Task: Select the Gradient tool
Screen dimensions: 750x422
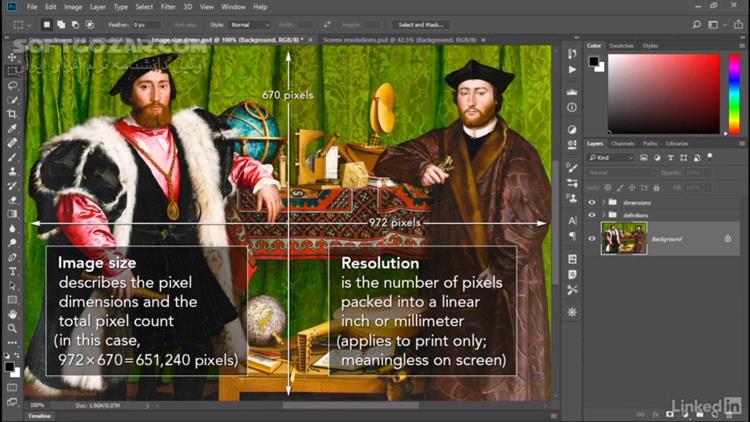Action: click(x=12, y=214)
